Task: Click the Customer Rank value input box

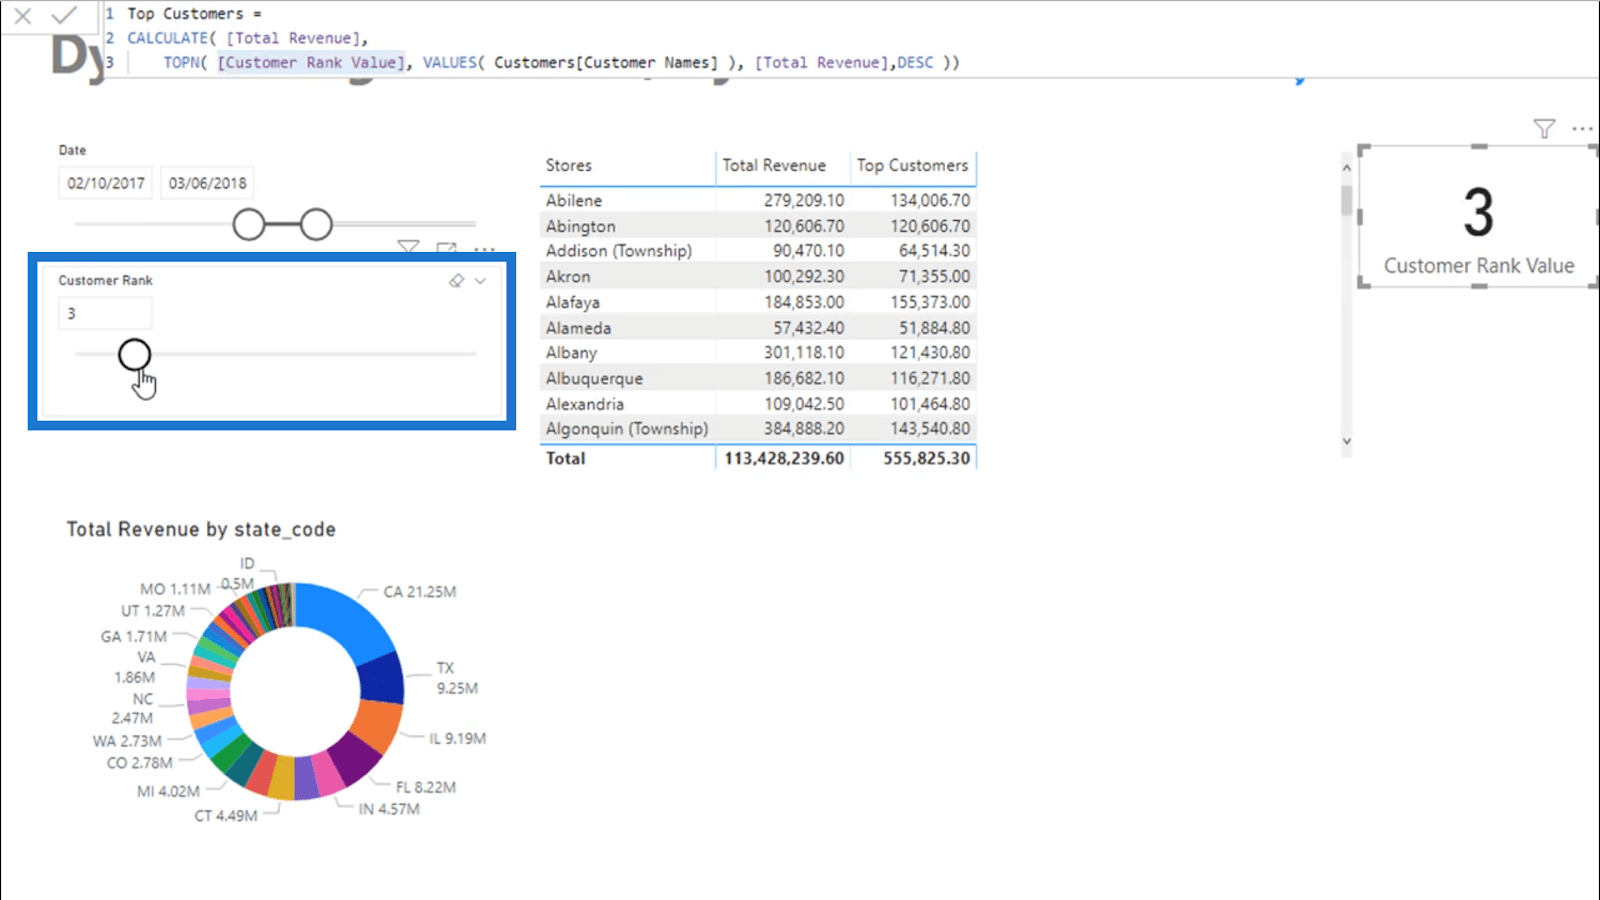Action: pos(105,313)
